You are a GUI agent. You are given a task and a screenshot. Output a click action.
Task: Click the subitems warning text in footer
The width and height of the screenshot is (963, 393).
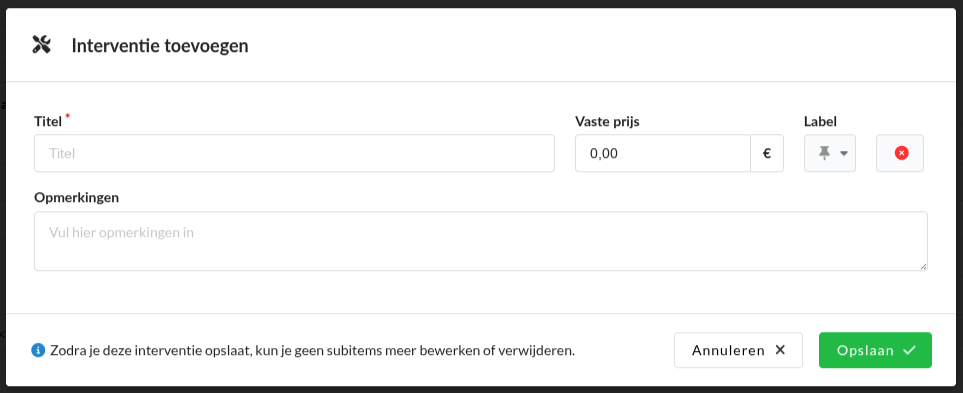point(313,351)
